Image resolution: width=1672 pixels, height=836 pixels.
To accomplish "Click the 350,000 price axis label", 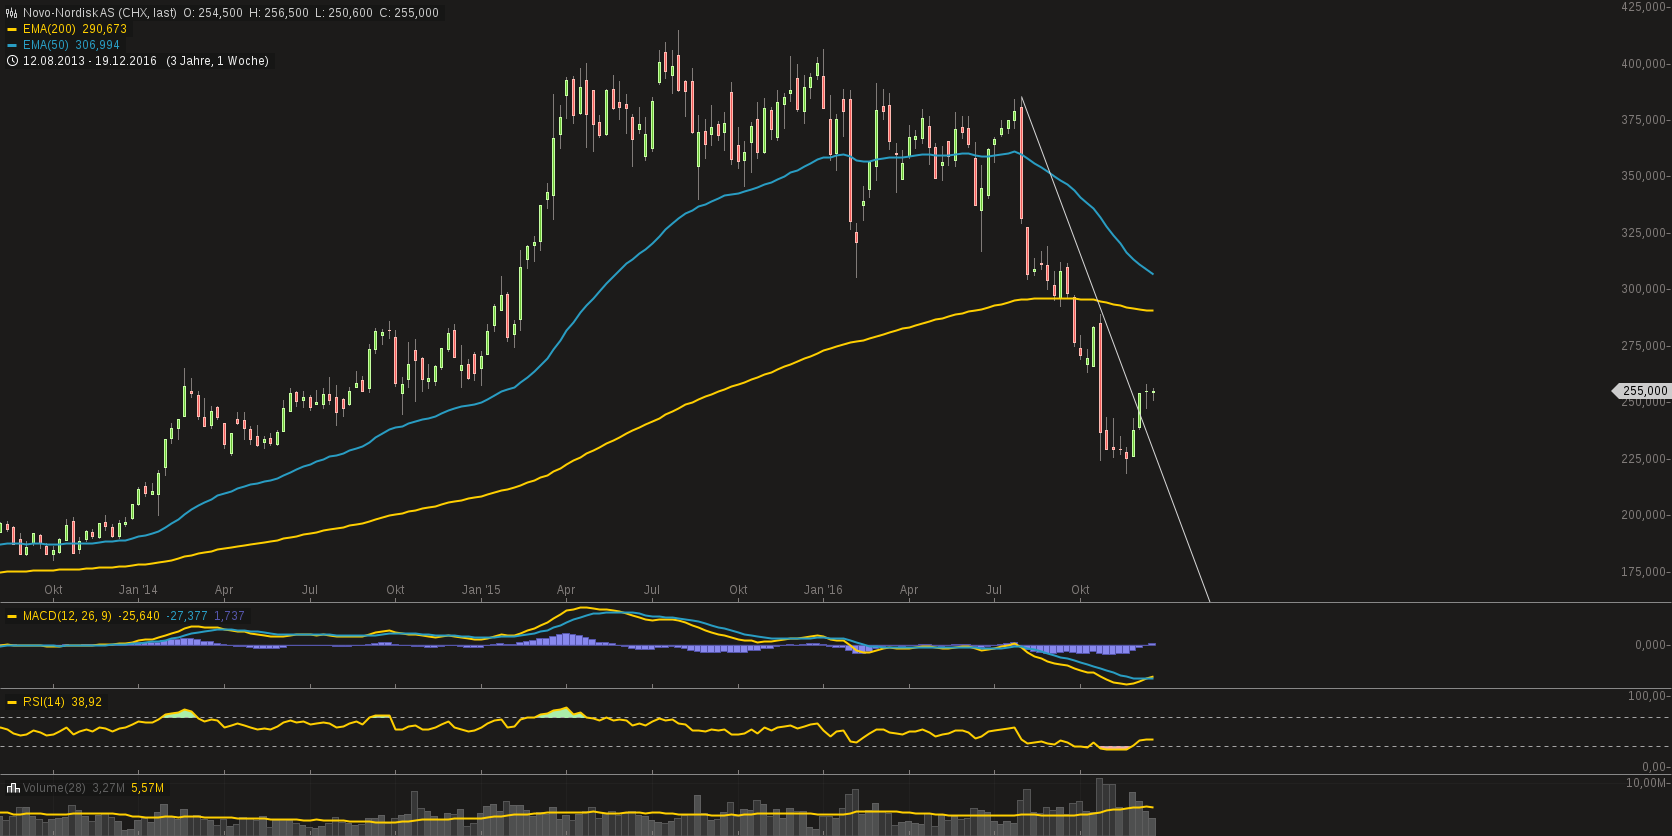I will pyautogui.click(x=1644, y=177).
